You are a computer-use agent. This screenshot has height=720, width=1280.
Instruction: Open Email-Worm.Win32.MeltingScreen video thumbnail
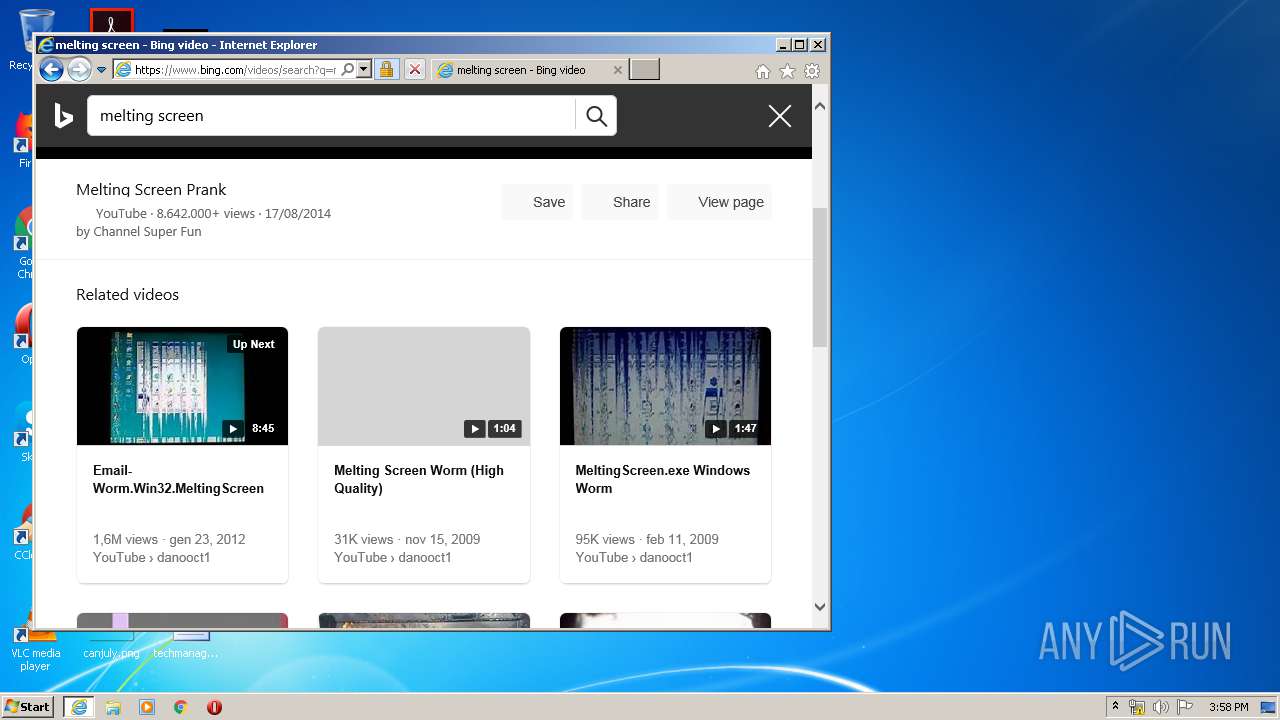[182, 386]
